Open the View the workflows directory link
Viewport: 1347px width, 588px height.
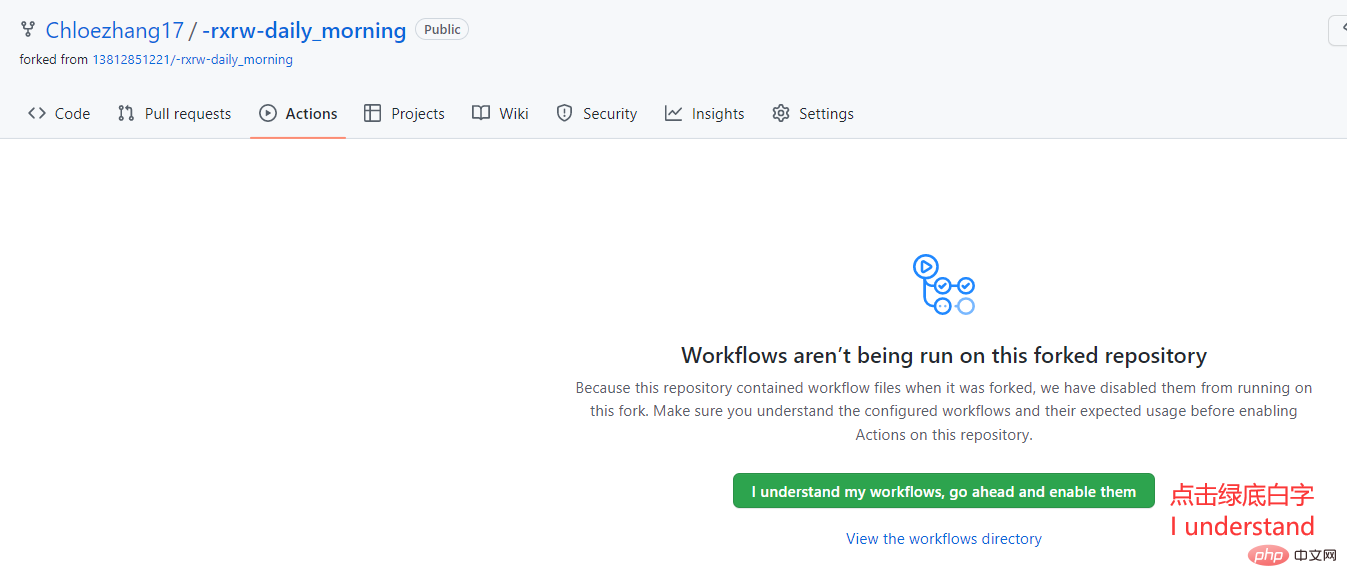(943, 539)
